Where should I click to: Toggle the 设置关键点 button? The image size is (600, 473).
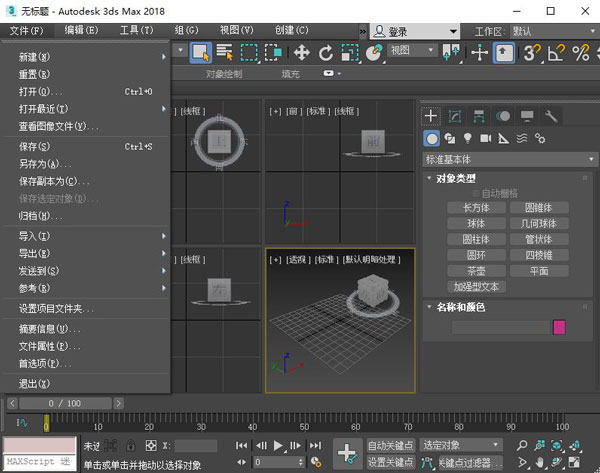pos(390,463)
